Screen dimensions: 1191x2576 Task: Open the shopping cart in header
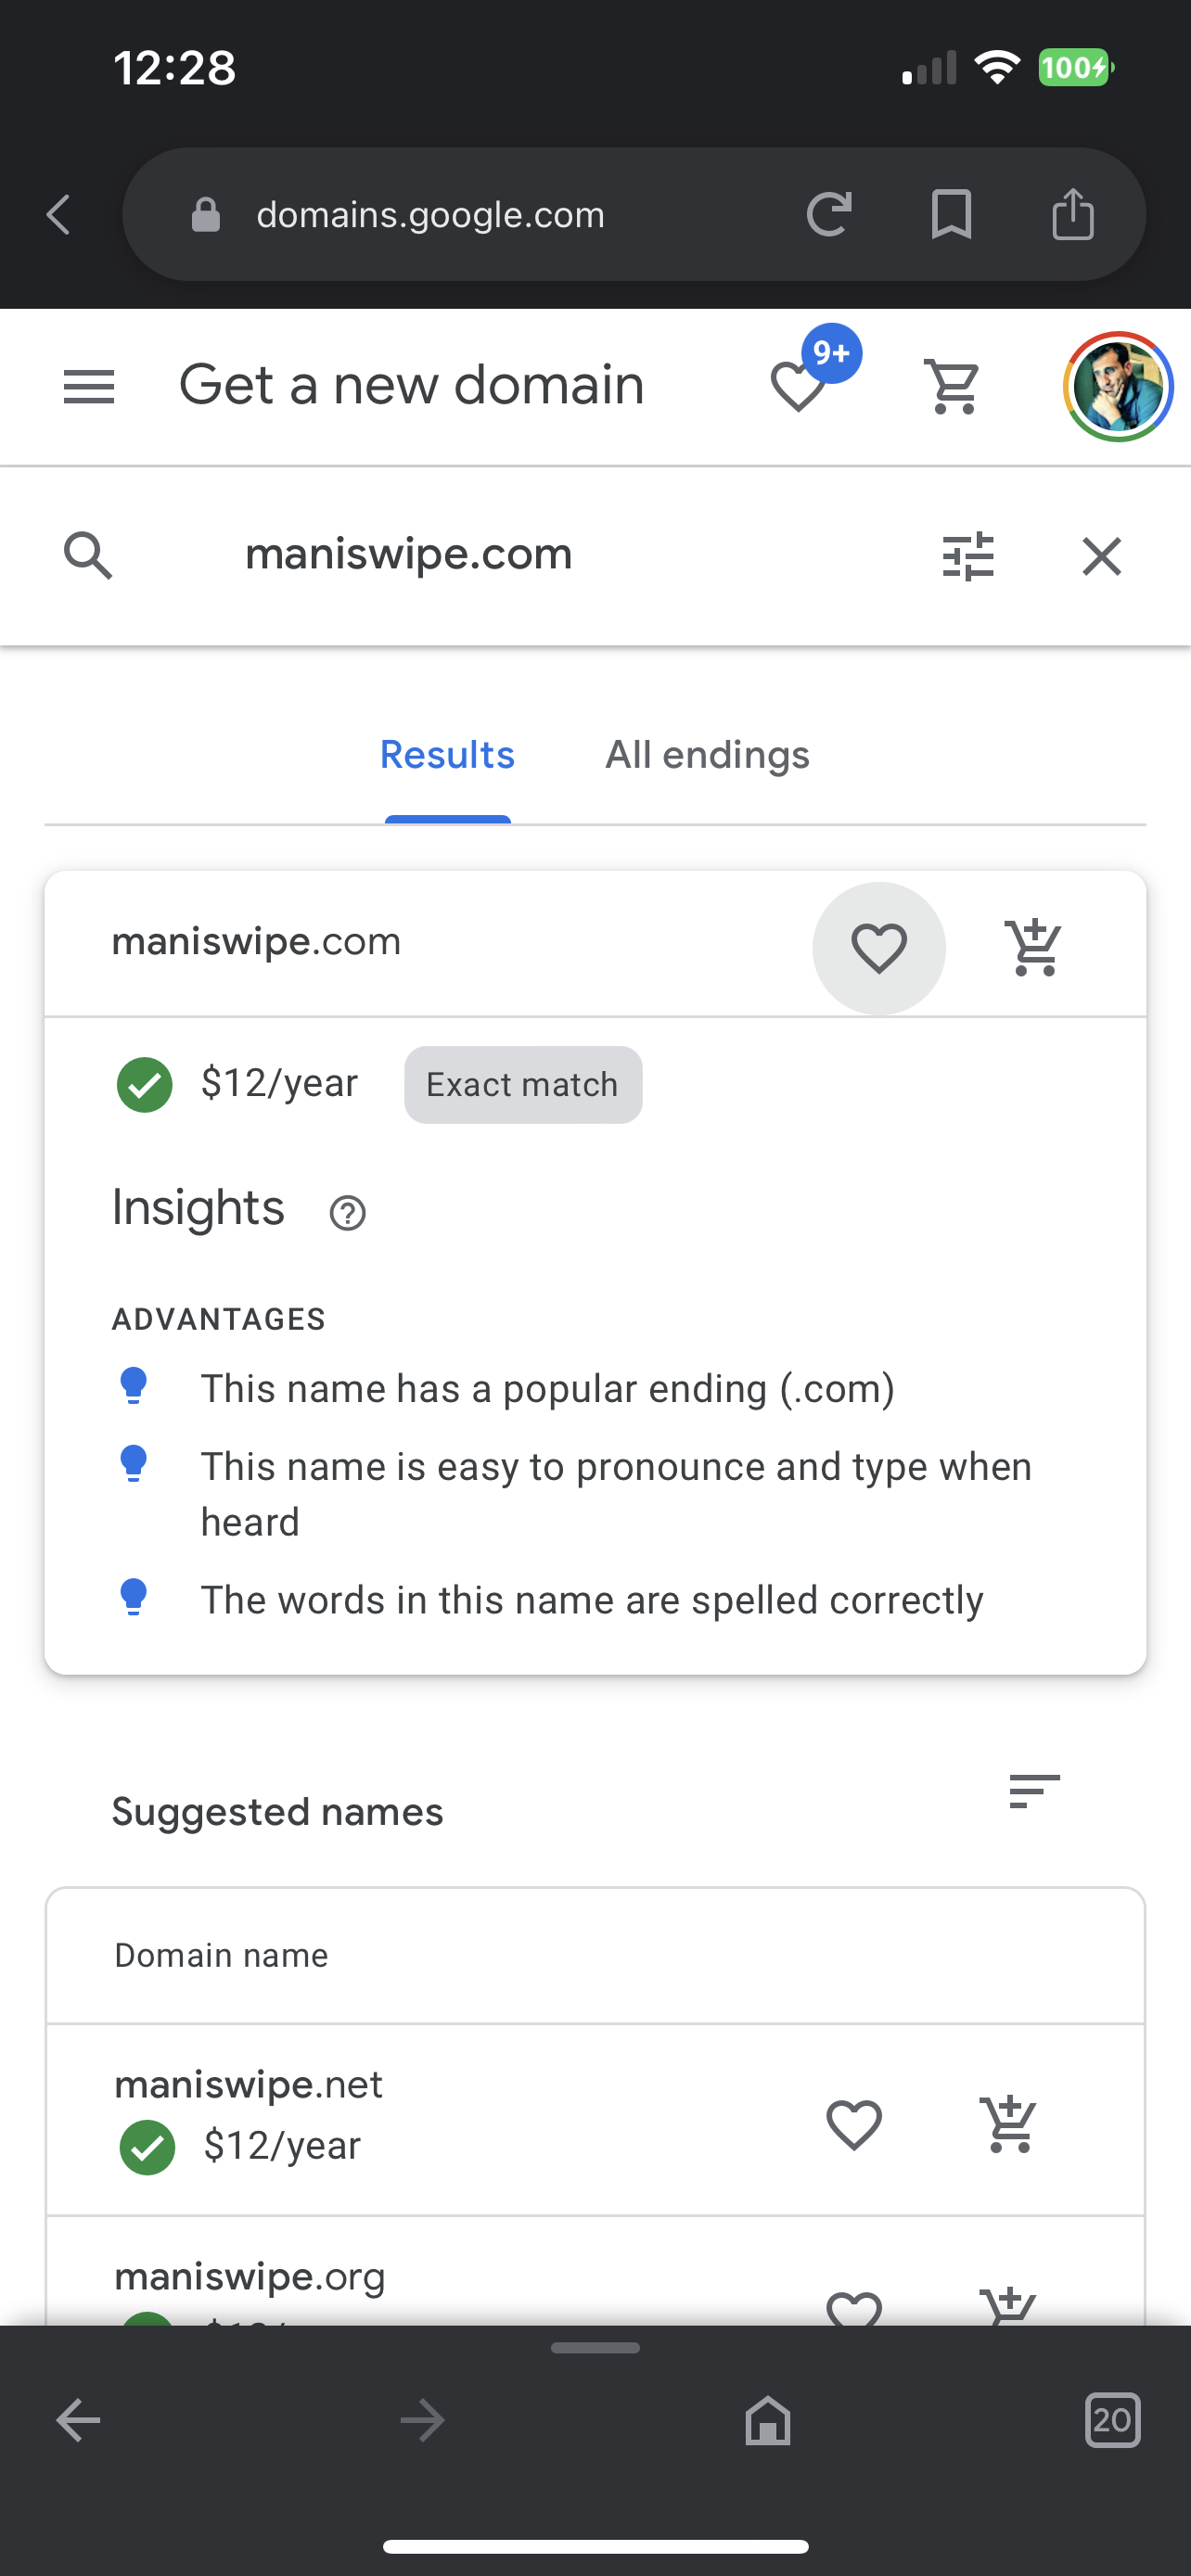pos(954,386)
